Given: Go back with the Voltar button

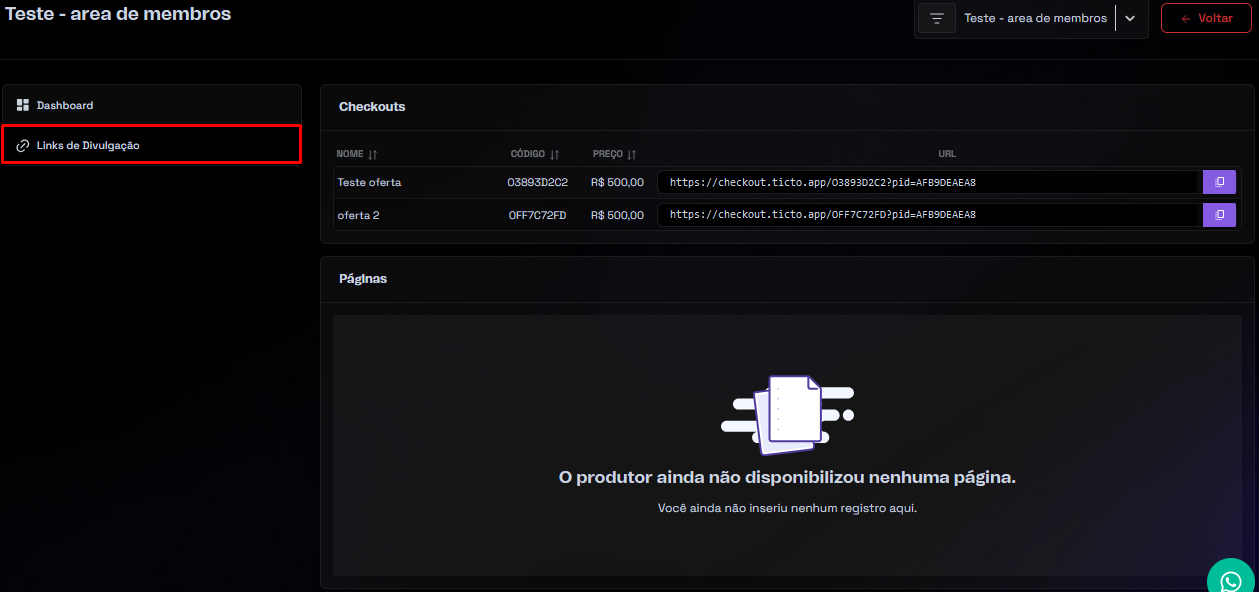Looking at the screenshot, I should (1205, 19).
